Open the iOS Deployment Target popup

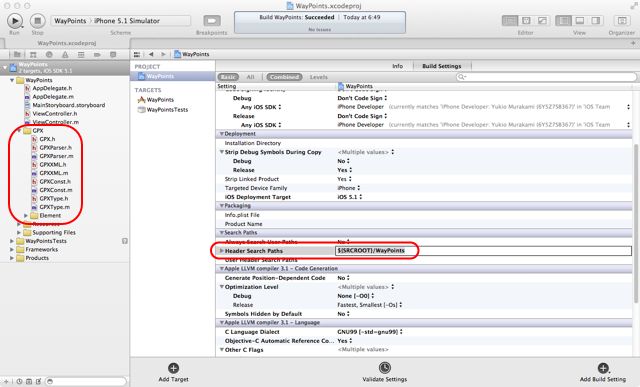click(350, 197)
